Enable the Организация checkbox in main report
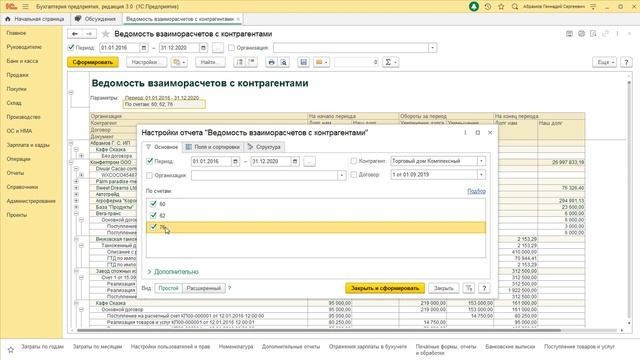Viewport: 640px width, 360px height. coord(231,48)
